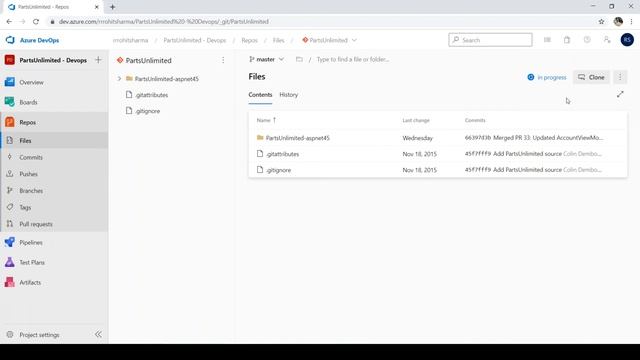This screenshot has width=640, height=360.
Task: Open Project settings
Action: click(39, 335)
